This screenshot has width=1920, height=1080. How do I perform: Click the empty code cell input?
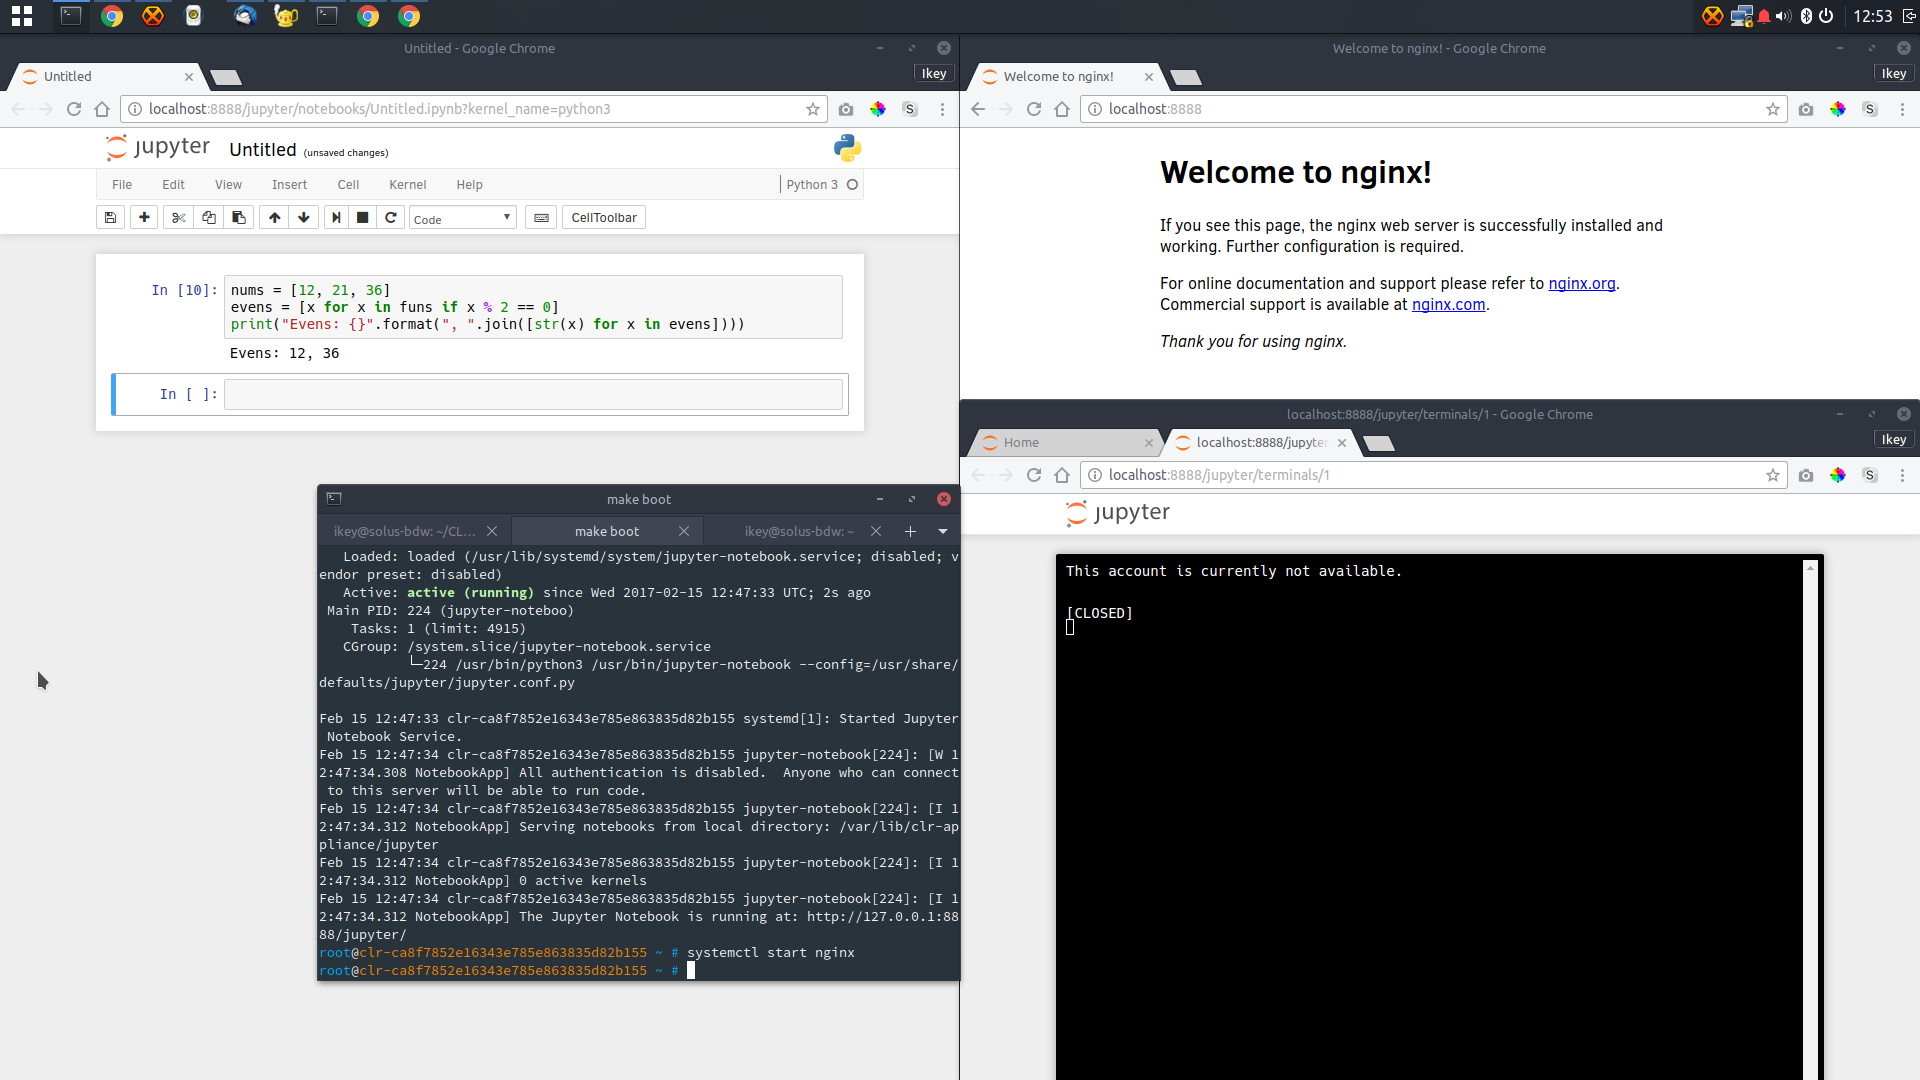(x=533, y=395)
